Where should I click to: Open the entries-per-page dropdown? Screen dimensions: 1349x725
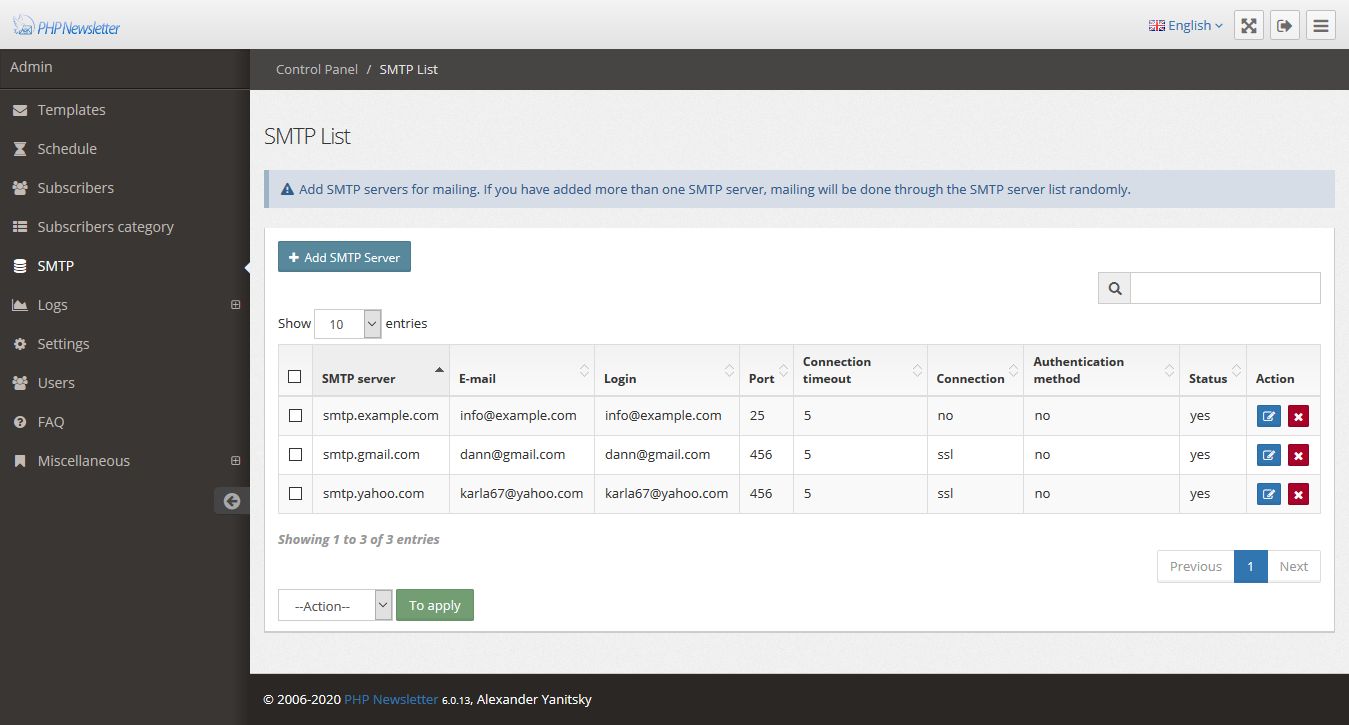tap(347, 324)
